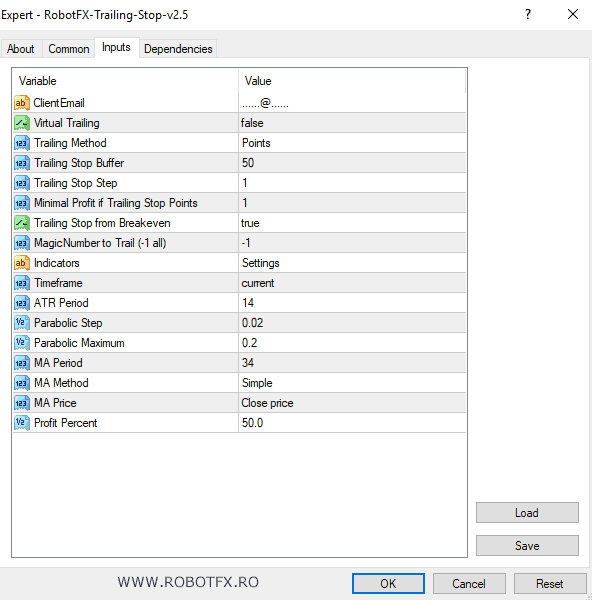Screen dimensions: 592x600
Task: Edit Trailing Stop Step value 1
Action: tap(352, 183)
